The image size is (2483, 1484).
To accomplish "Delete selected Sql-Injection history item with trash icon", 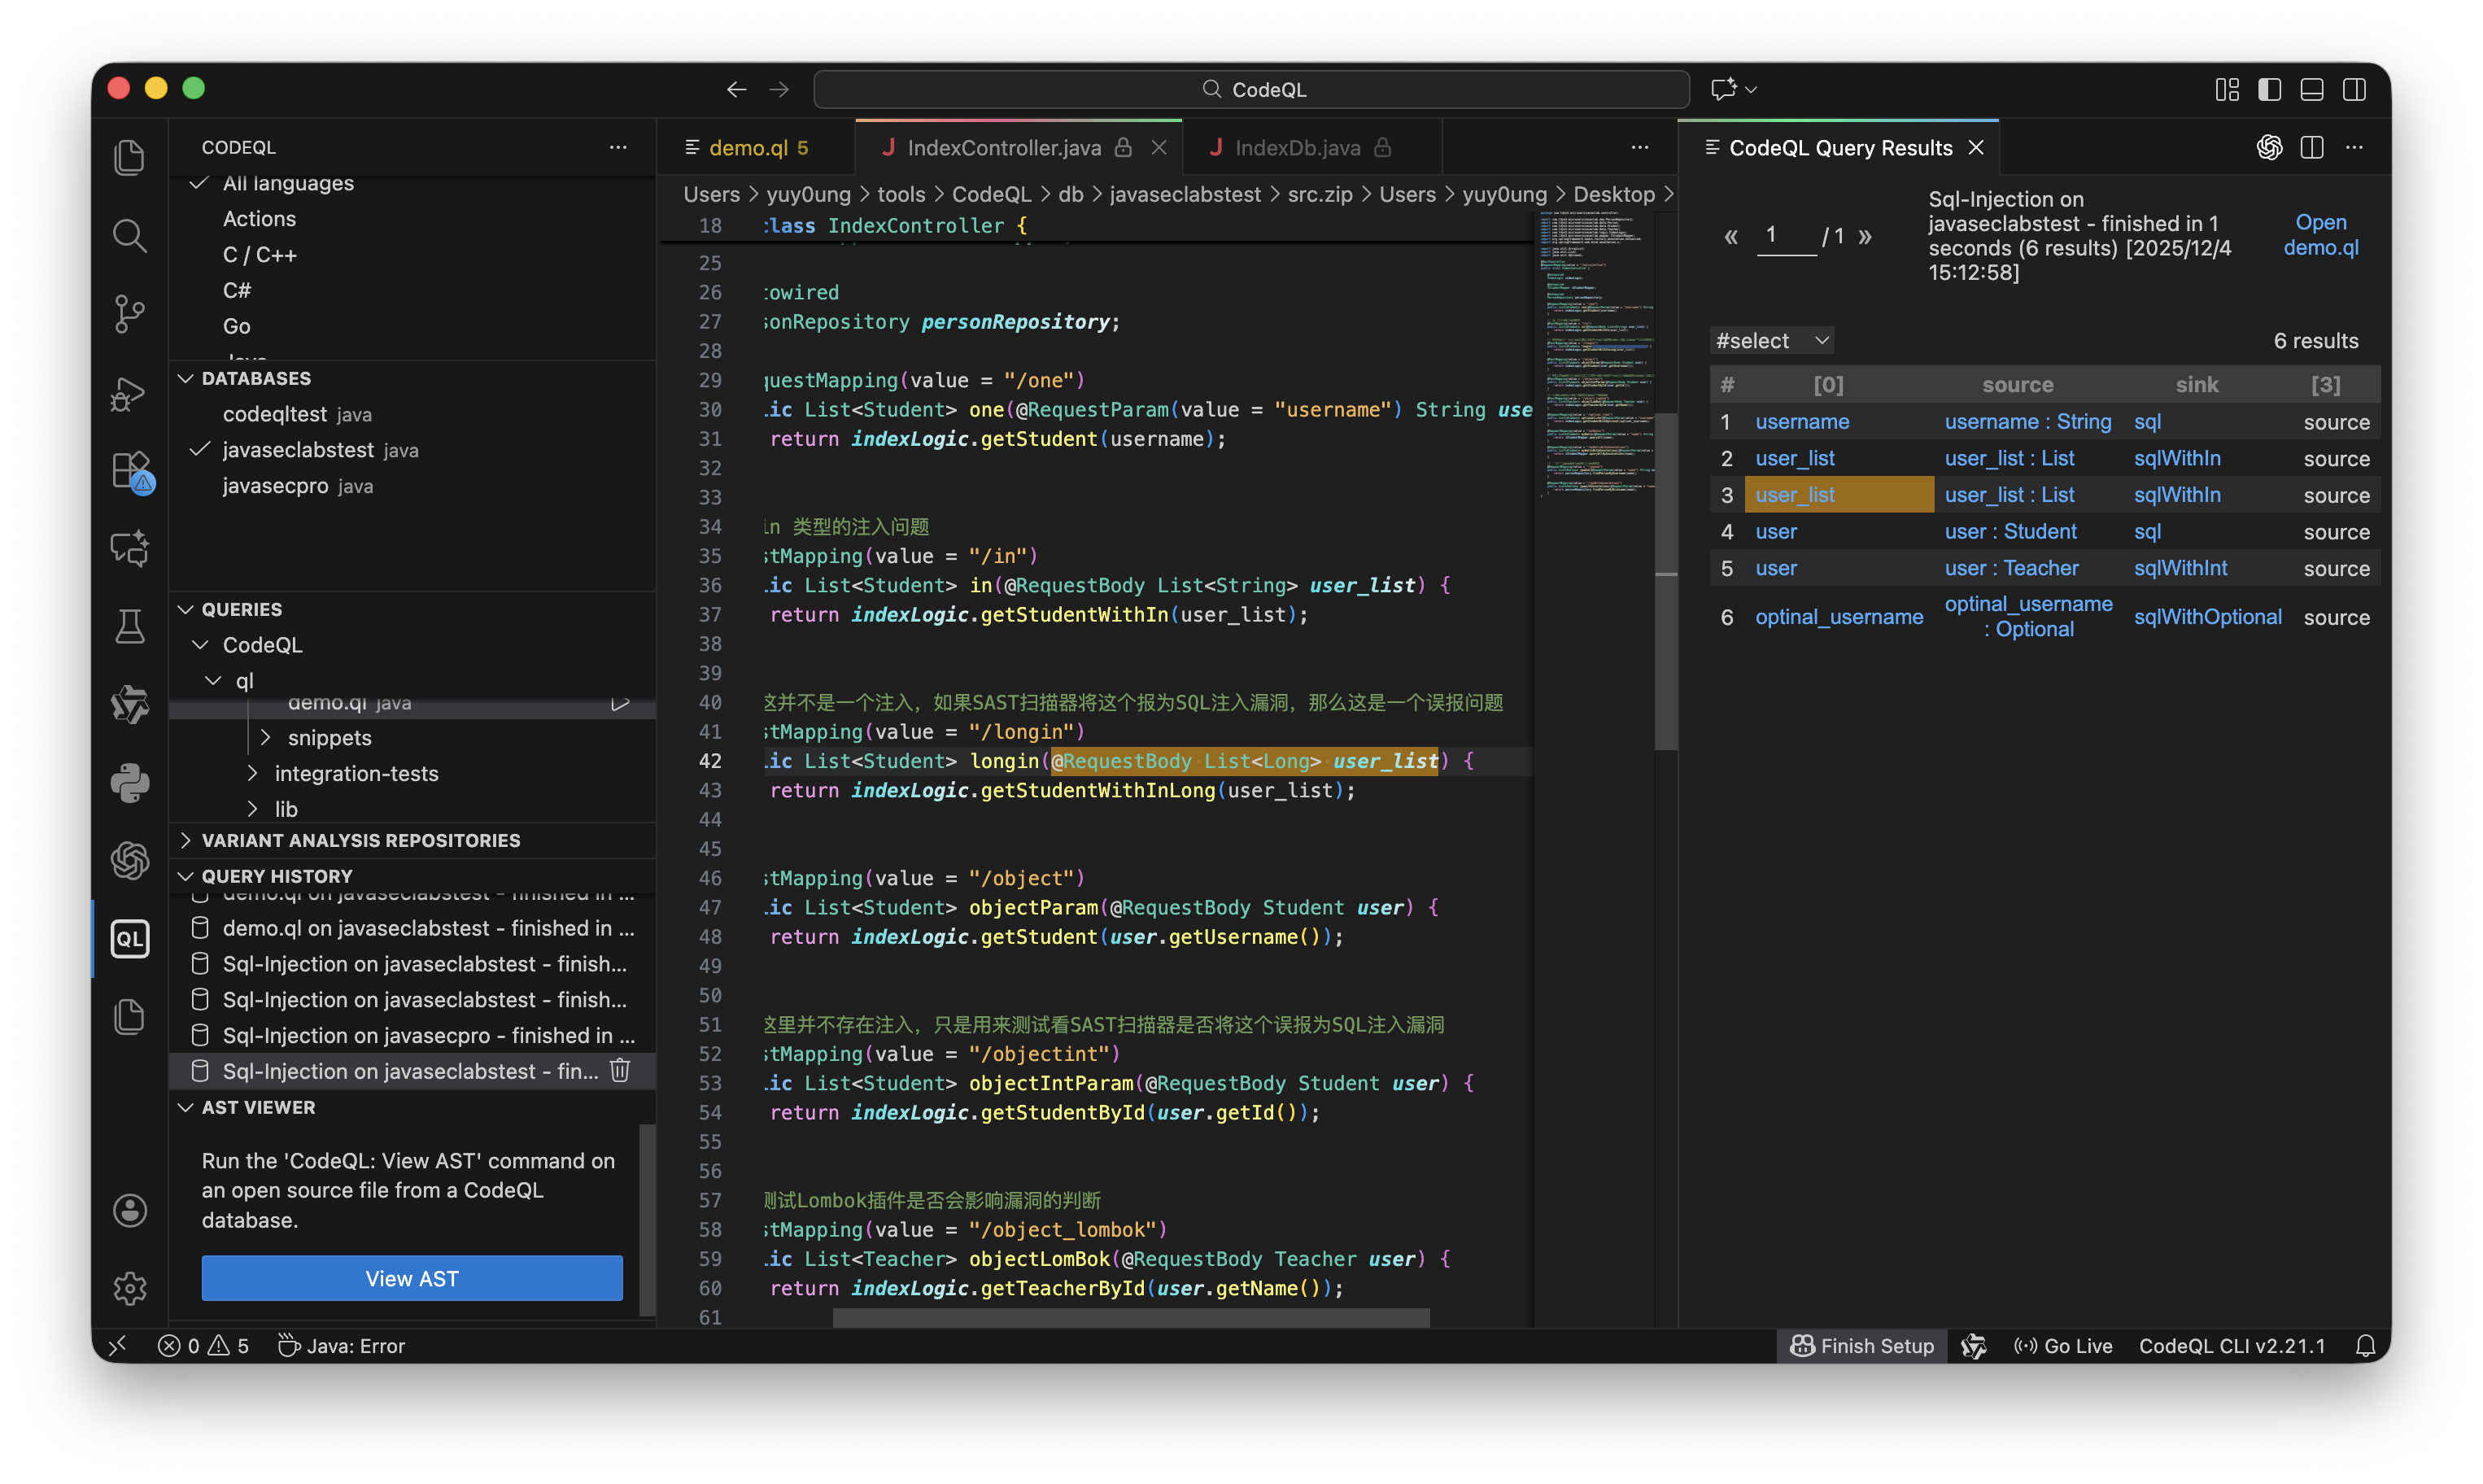I will (620, 1071).
